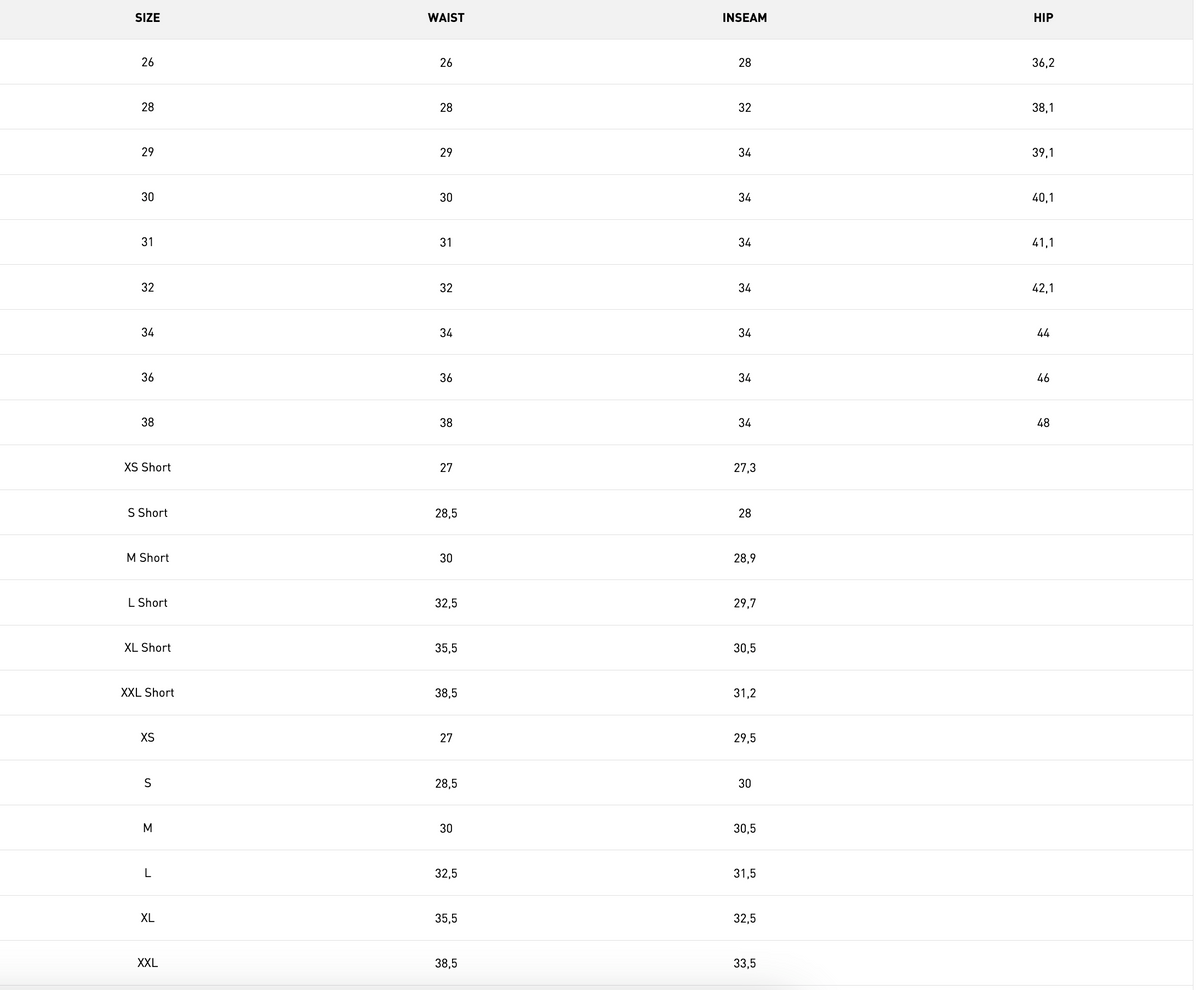Click the INSEAM column header

point(744,17)
